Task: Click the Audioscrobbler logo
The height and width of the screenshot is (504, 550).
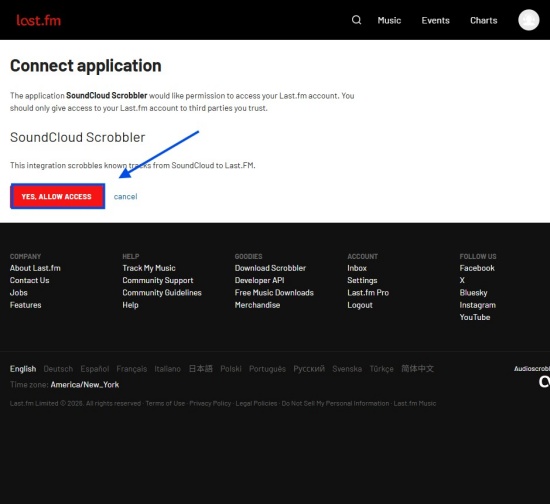Action: point(532,376)
